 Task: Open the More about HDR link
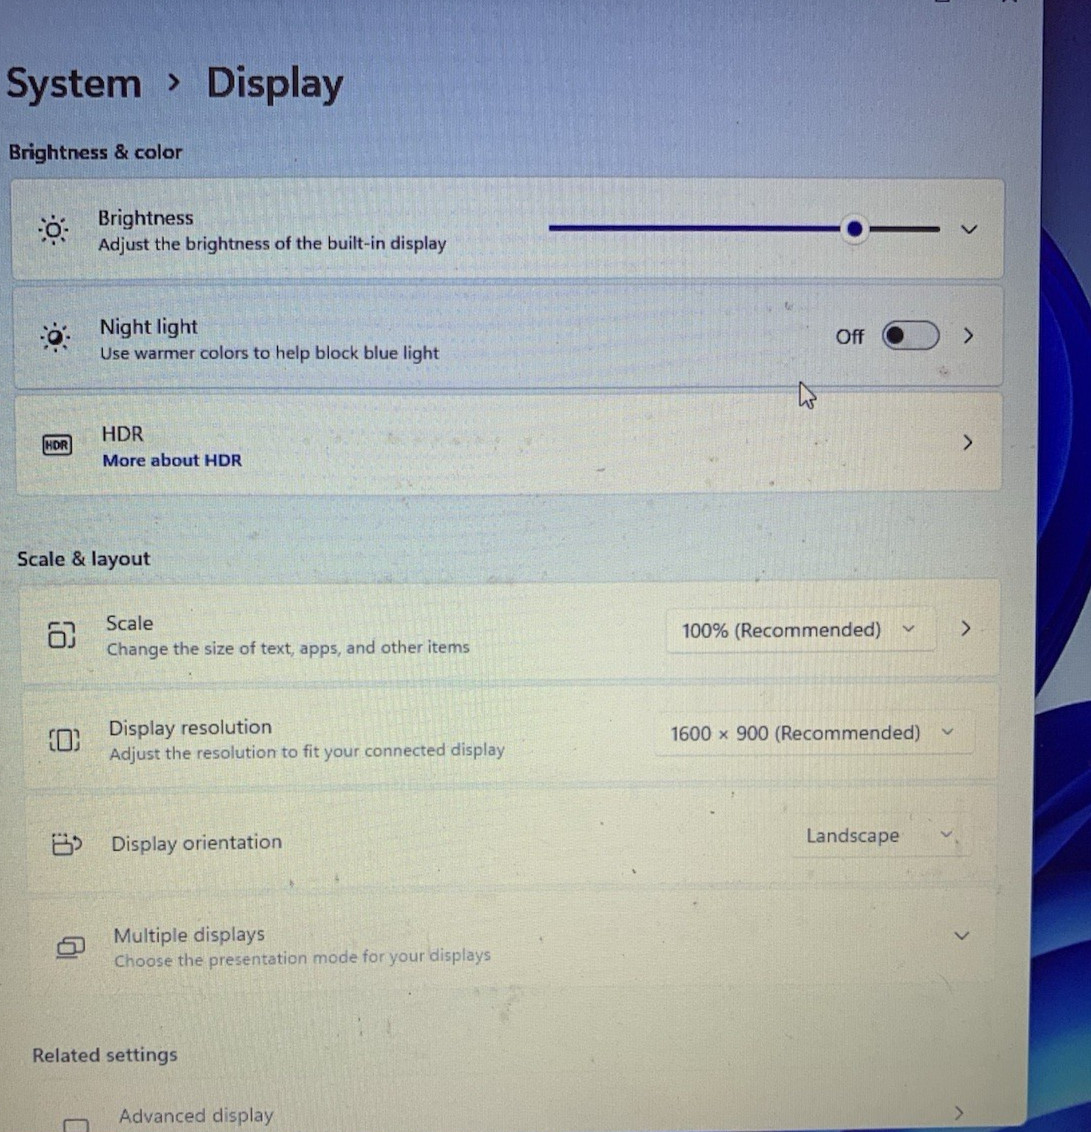[172, 460]
